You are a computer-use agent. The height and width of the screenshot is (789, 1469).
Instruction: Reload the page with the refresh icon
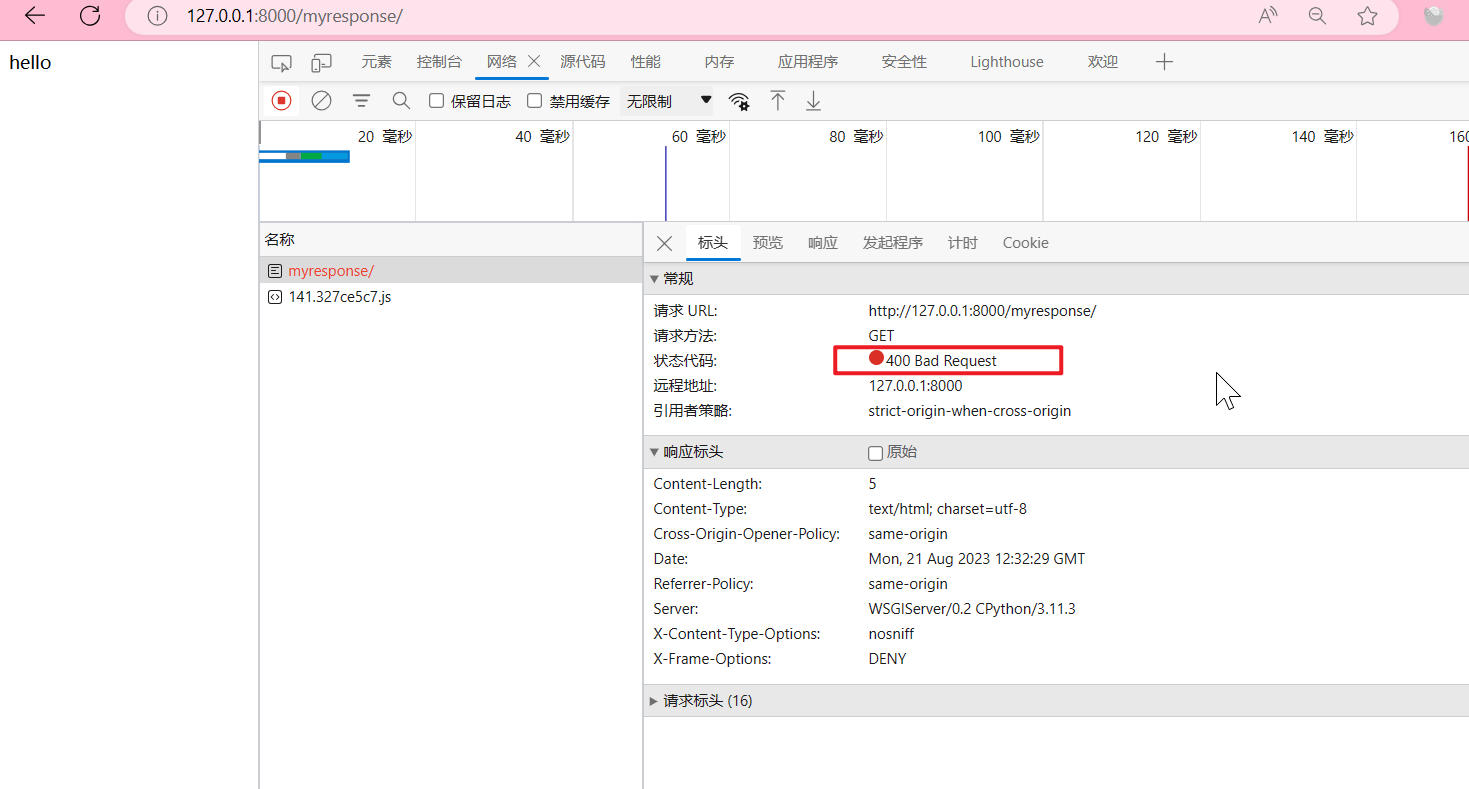point(90,15)
